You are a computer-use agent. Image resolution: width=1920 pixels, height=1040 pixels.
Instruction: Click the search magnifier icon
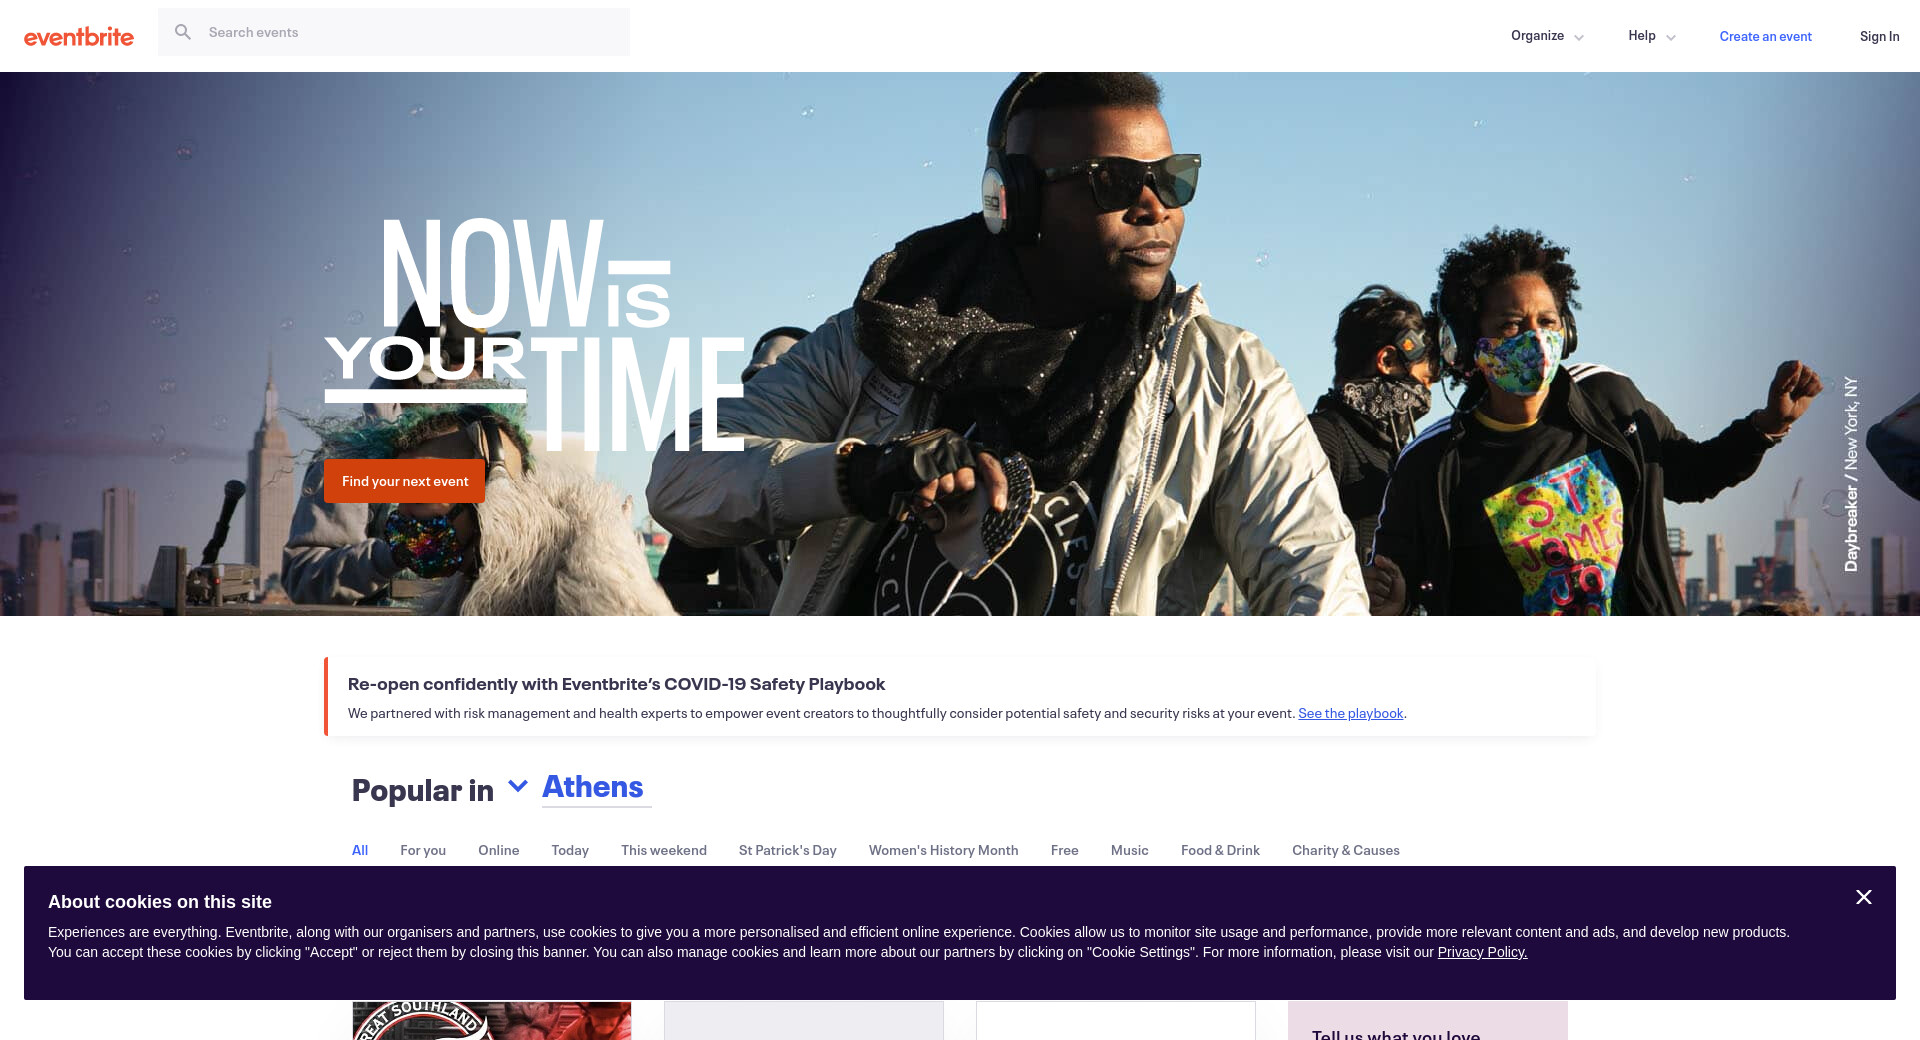click(x=183, y=32)
